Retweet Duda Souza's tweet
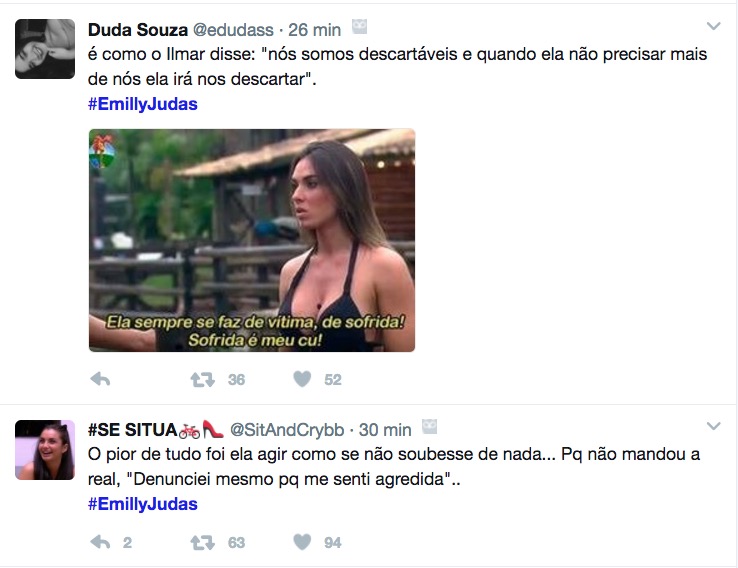This screenshot has width=738, height=568. coord(203,379)
